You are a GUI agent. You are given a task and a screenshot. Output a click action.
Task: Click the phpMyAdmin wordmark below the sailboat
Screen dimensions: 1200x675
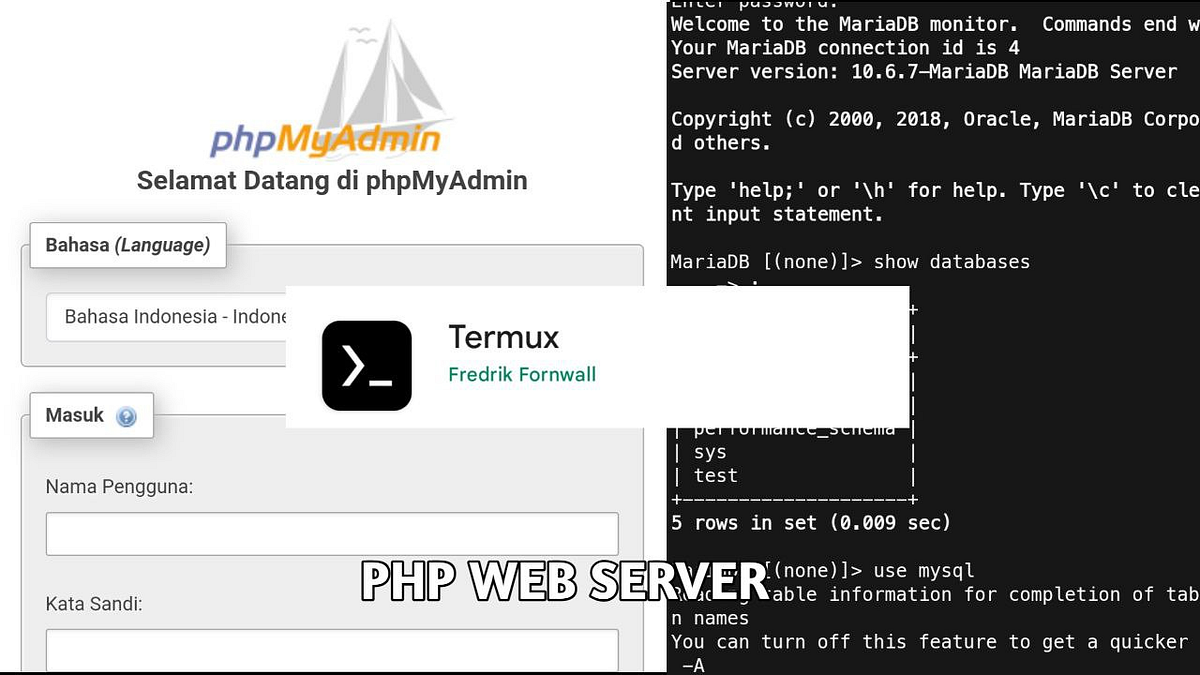click(325, 141)
